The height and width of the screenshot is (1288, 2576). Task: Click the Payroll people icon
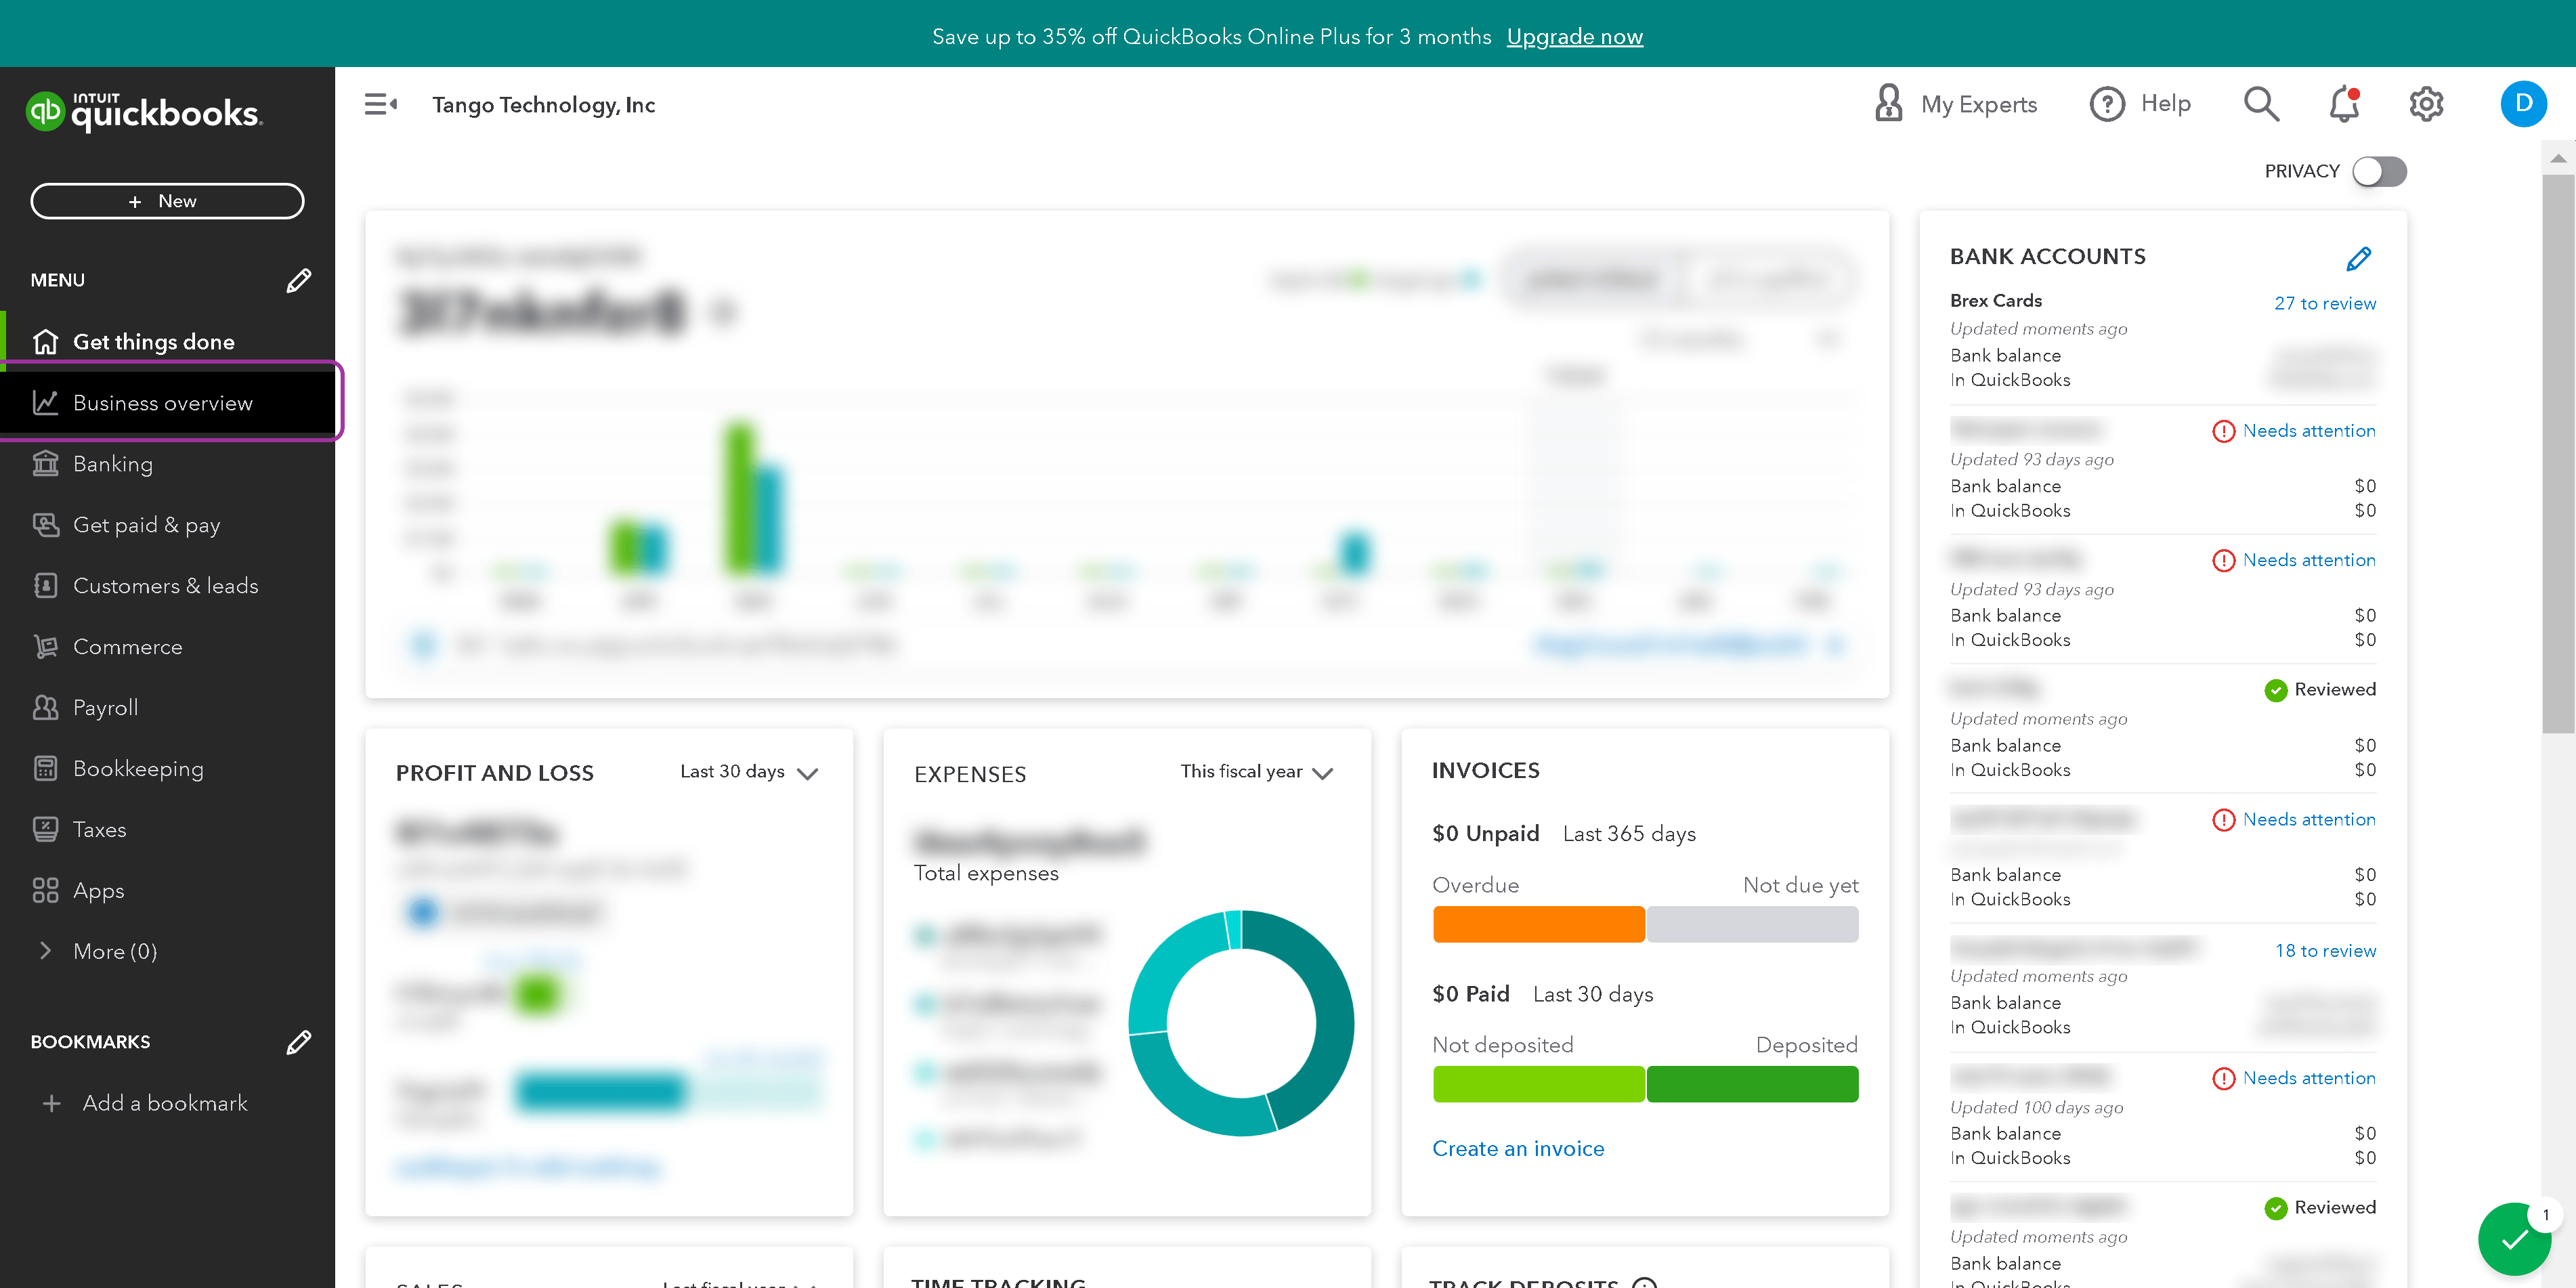(45, 707)
